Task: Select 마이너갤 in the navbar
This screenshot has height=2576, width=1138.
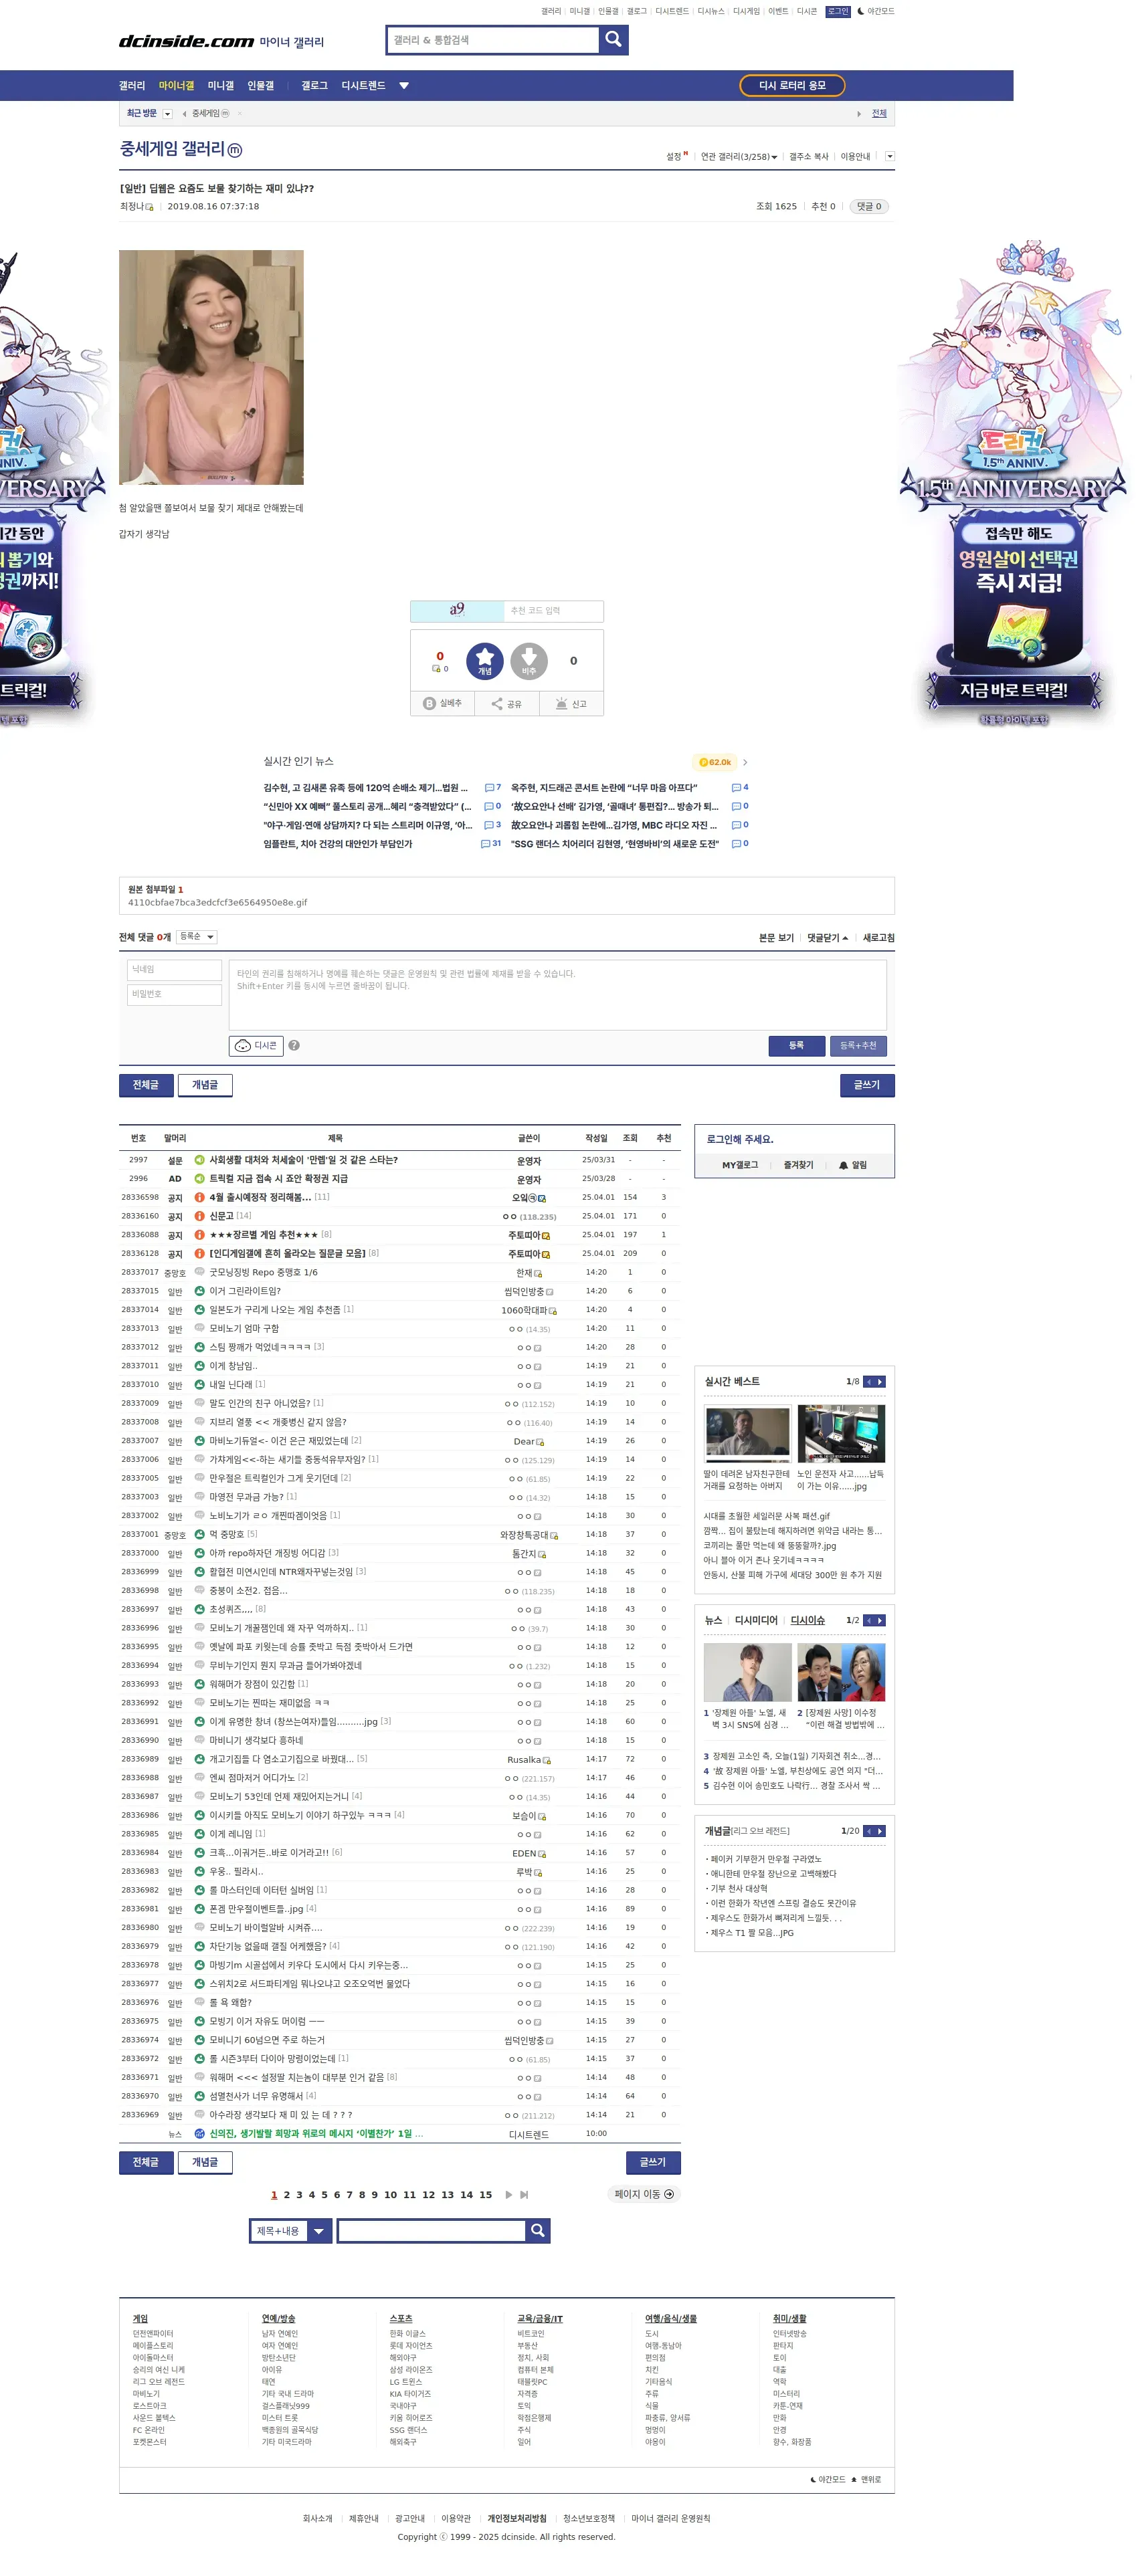Action: (176, 86)
